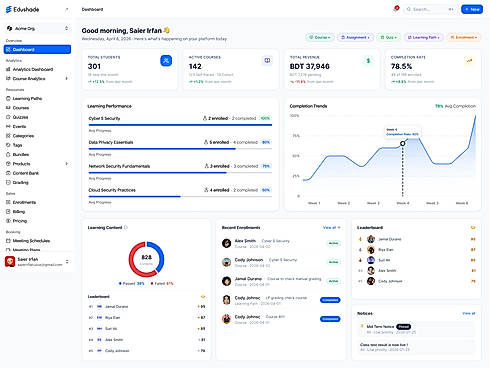Click the crown icon in Leaderboard under donut chart

(203, 297)
